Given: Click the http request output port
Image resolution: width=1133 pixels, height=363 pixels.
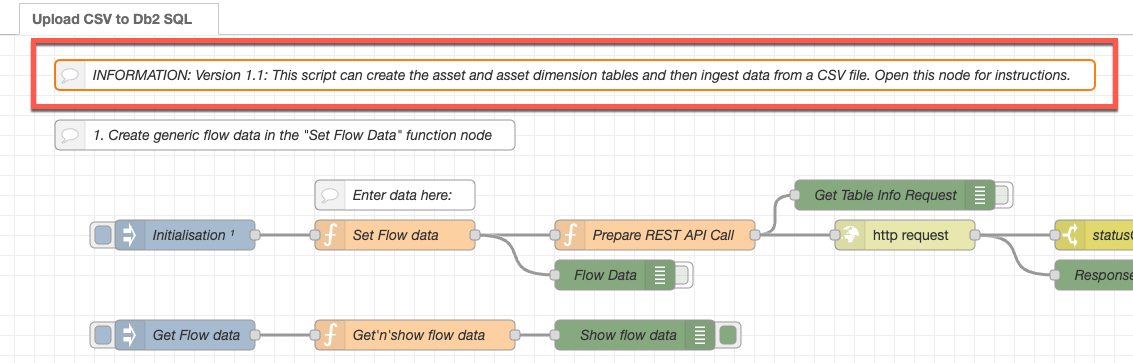Looking at the screenshot, I should tap(975, 235).
